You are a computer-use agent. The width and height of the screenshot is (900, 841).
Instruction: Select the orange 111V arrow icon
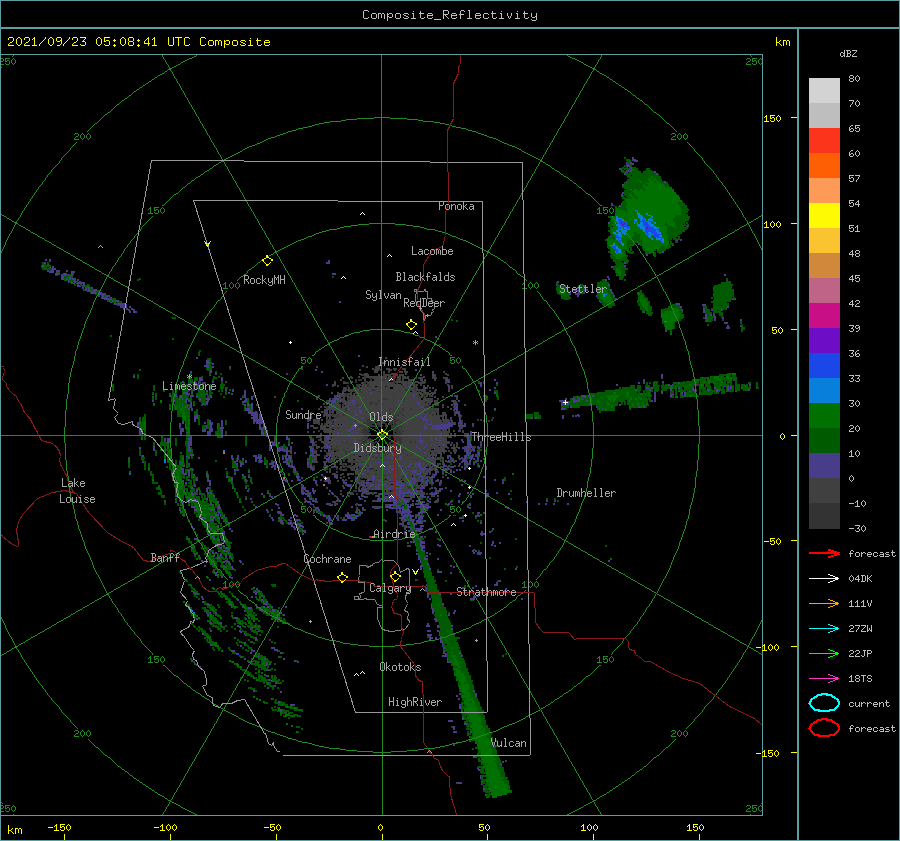824,603
